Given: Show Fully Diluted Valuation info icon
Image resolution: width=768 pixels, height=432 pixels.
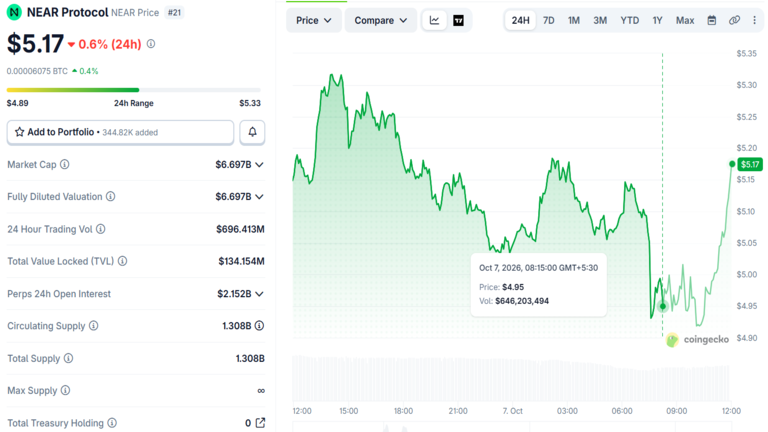Looking at the screenshot, I should (x=111, y=196).
